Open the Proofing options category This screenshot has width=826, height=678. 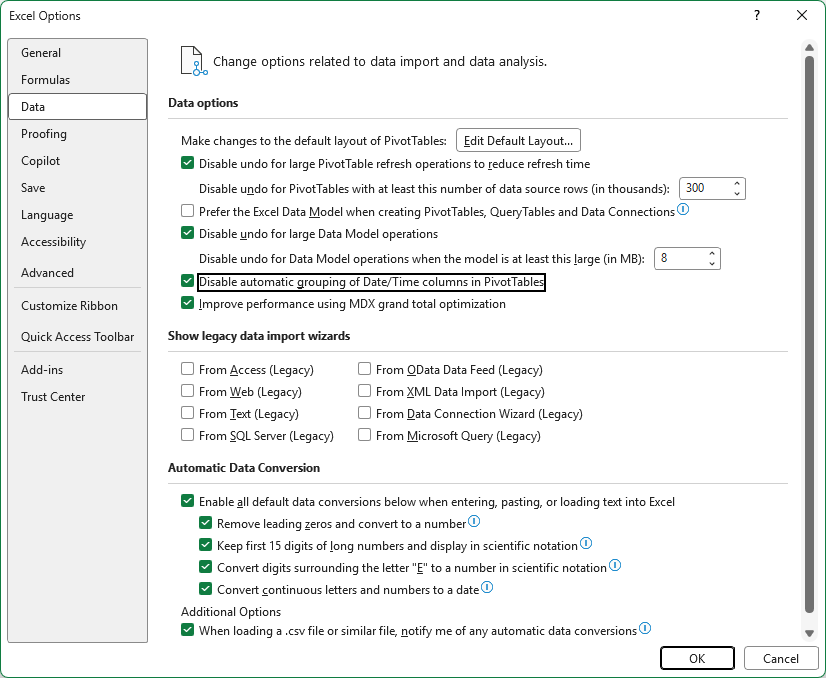point(77,134)
